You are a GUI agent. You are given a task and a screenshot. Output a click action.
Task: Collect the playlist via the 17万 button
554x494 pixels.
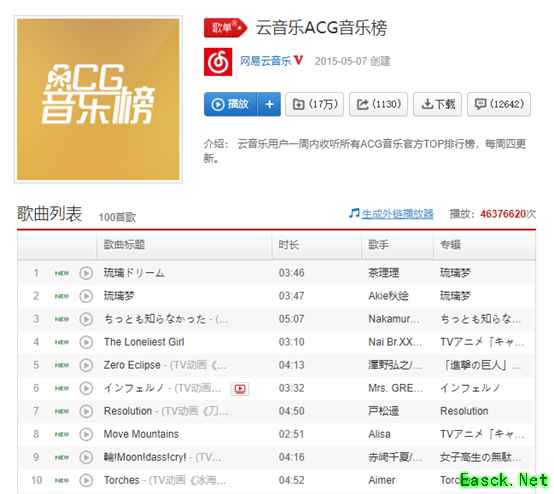(314, 104)
